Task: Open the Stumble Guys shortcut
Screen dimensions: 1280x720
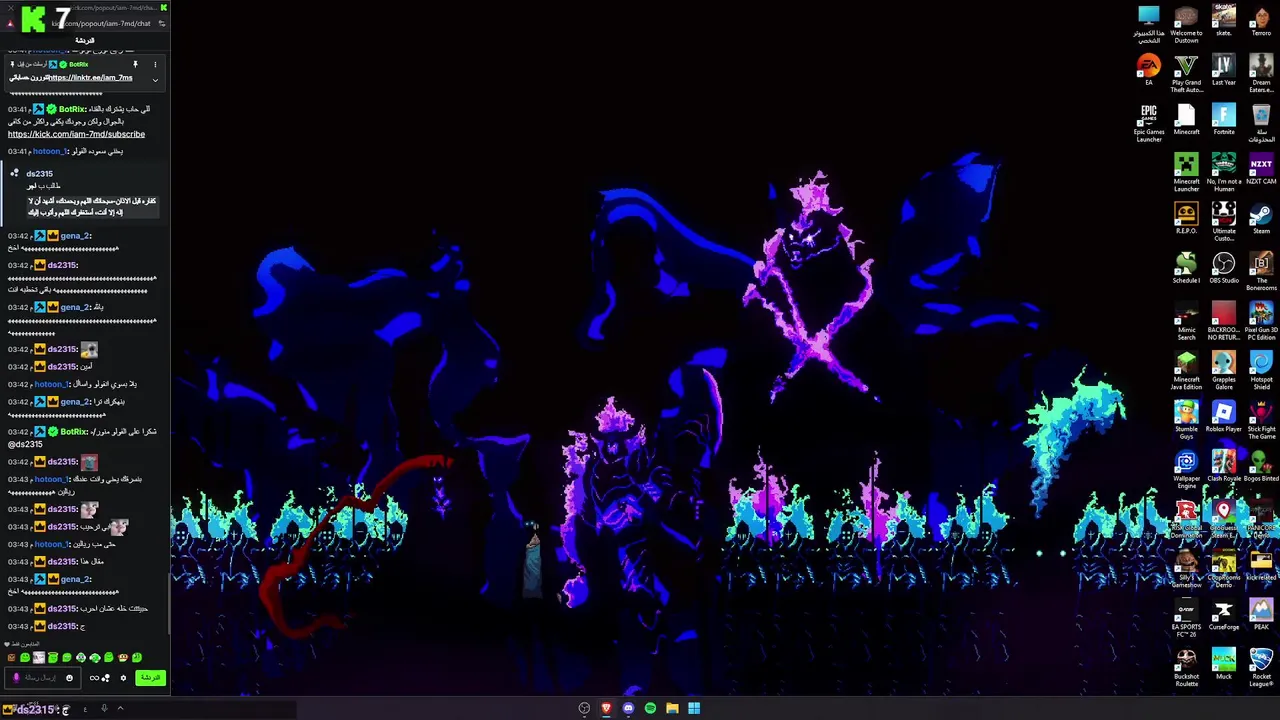Action: pyautogui.click(x=1186, y=420)
